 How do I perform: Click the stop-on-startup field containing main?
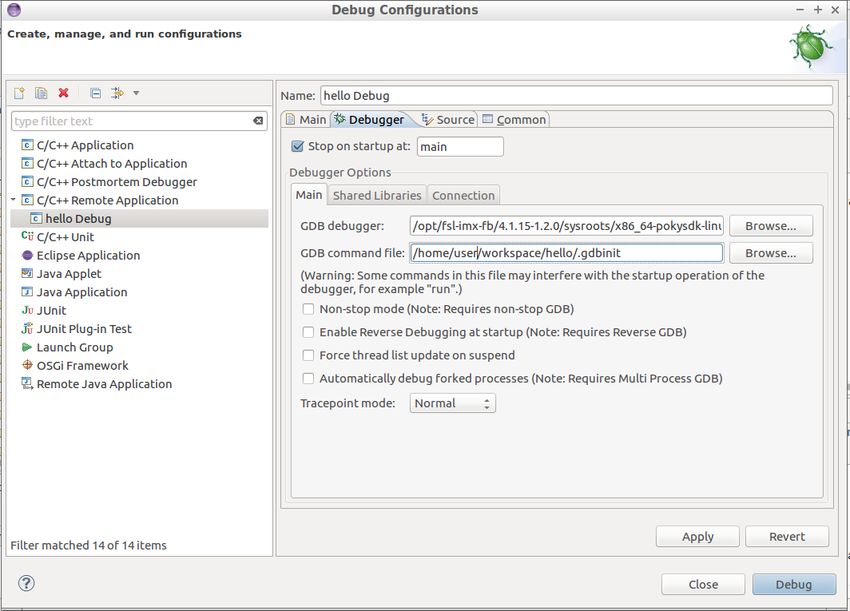pyautogui.click(x=460, y=147)
